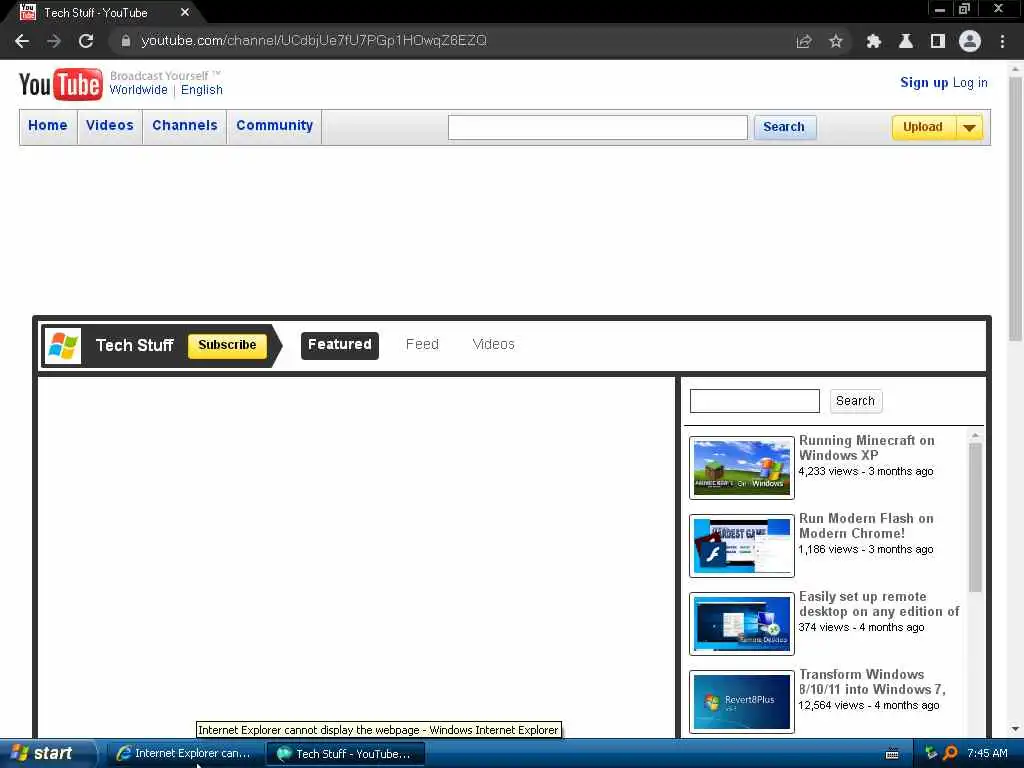This screenshot has height=768, width=1024.
Task: Click the video list scroll up arrow
Action: [975, 436]
